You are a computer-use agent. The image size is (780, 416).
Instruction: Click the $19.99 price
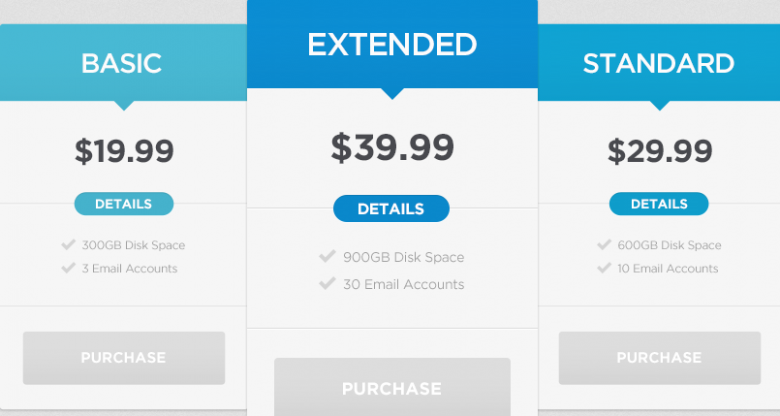click(124, 152)
